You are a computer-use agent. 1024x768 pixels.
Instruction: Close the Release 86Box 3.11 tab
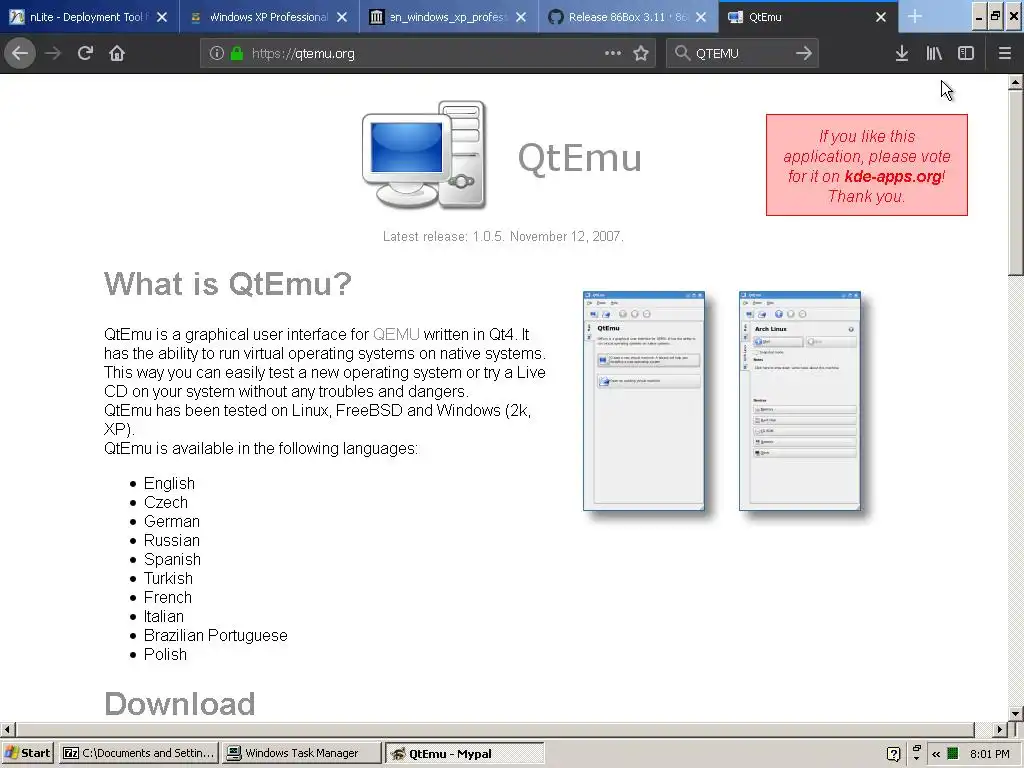701,17
